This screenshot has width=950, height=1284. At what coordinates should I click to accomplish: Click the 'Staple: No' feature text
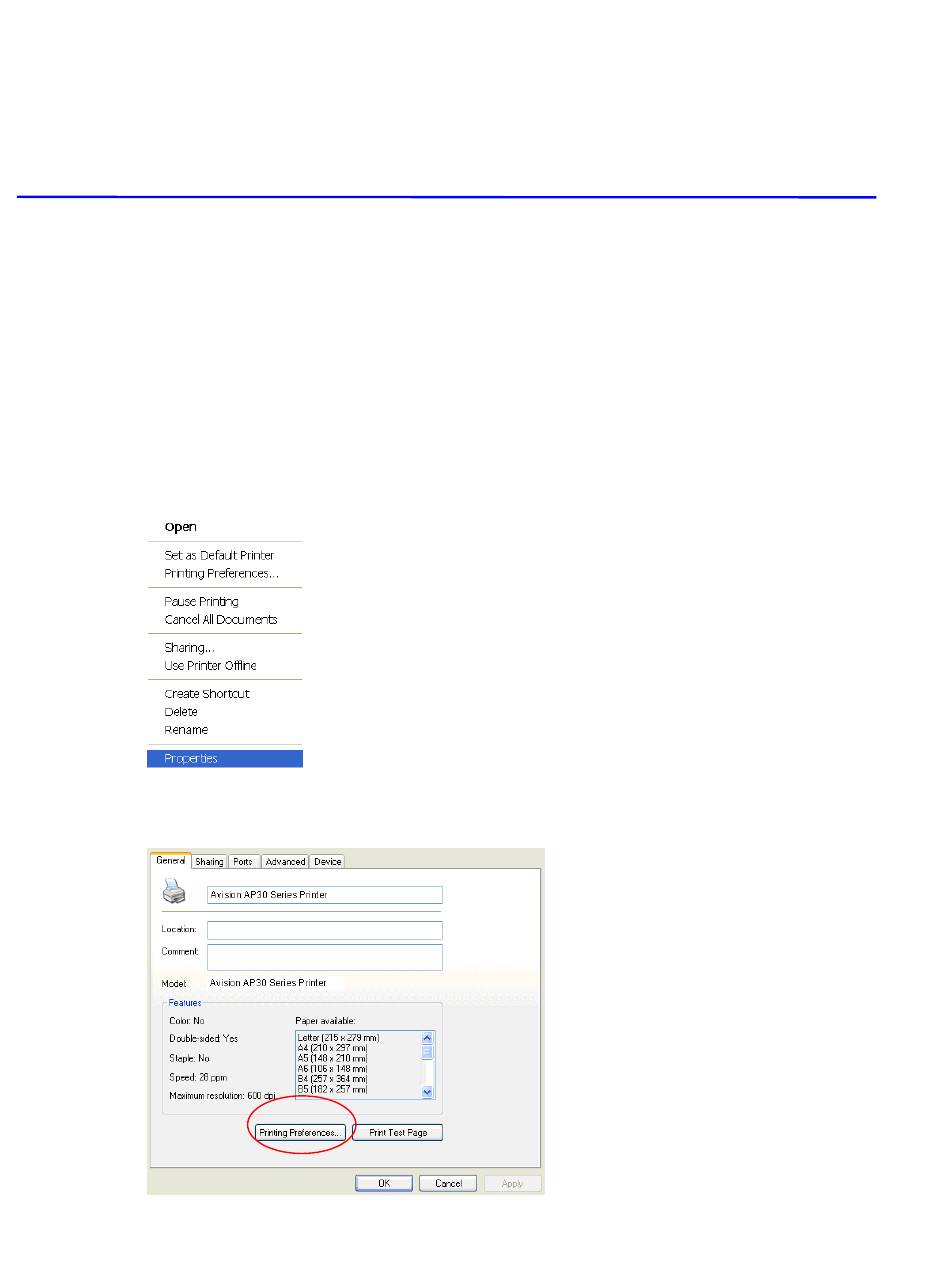point(189,1058)
